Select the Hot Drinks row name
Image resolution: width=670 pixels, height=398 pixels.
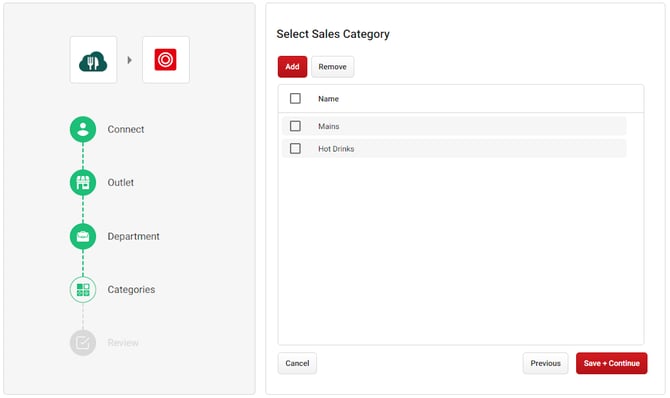coord(336,149)
